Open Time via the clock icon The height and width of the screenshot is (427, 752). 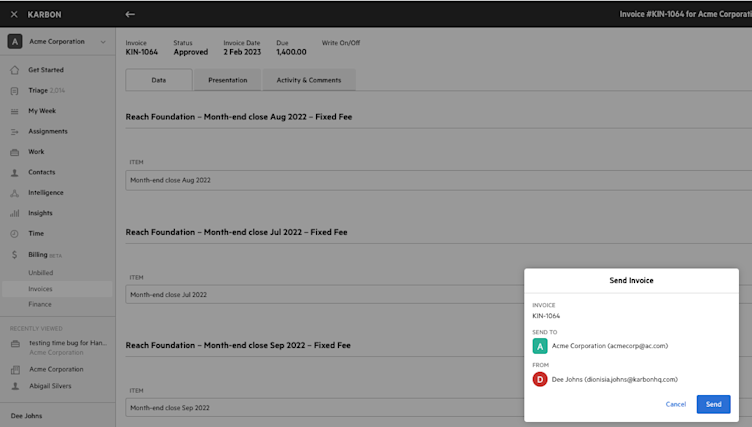(14, 234)
